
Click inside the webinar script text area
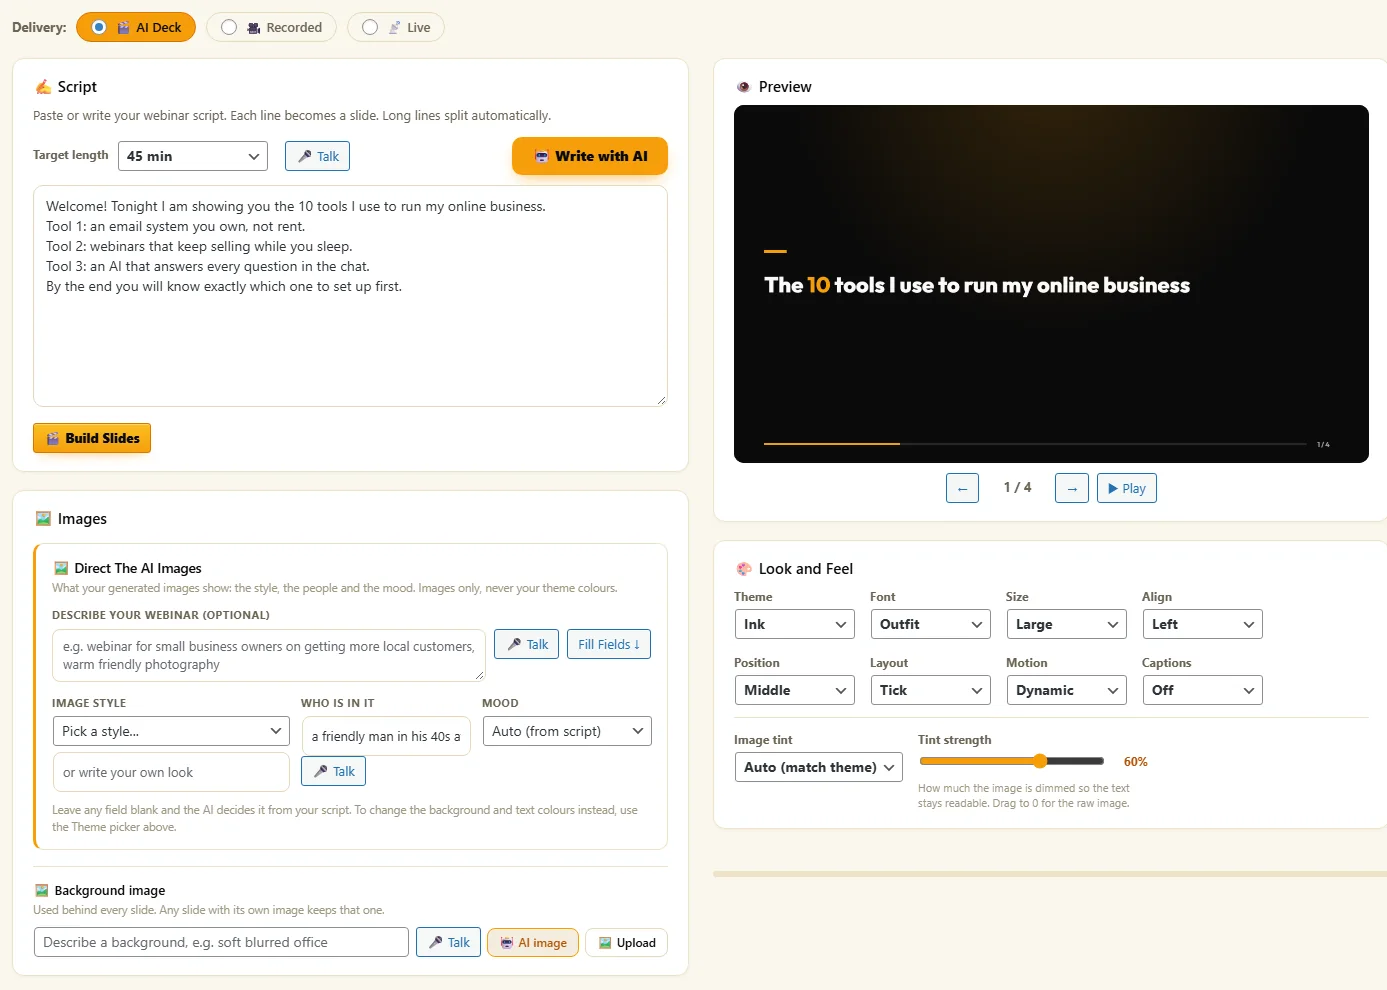(x=350, y=296)
